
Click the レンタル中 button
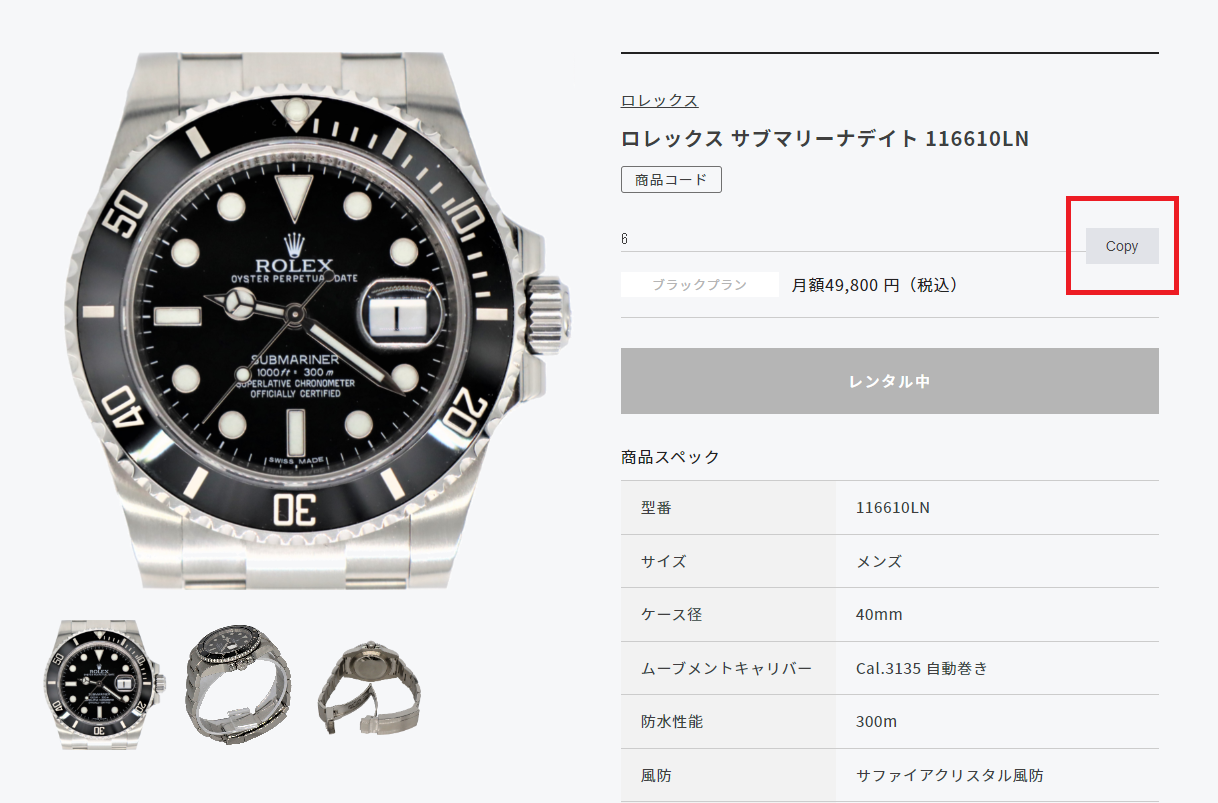(x=890, y=381)
